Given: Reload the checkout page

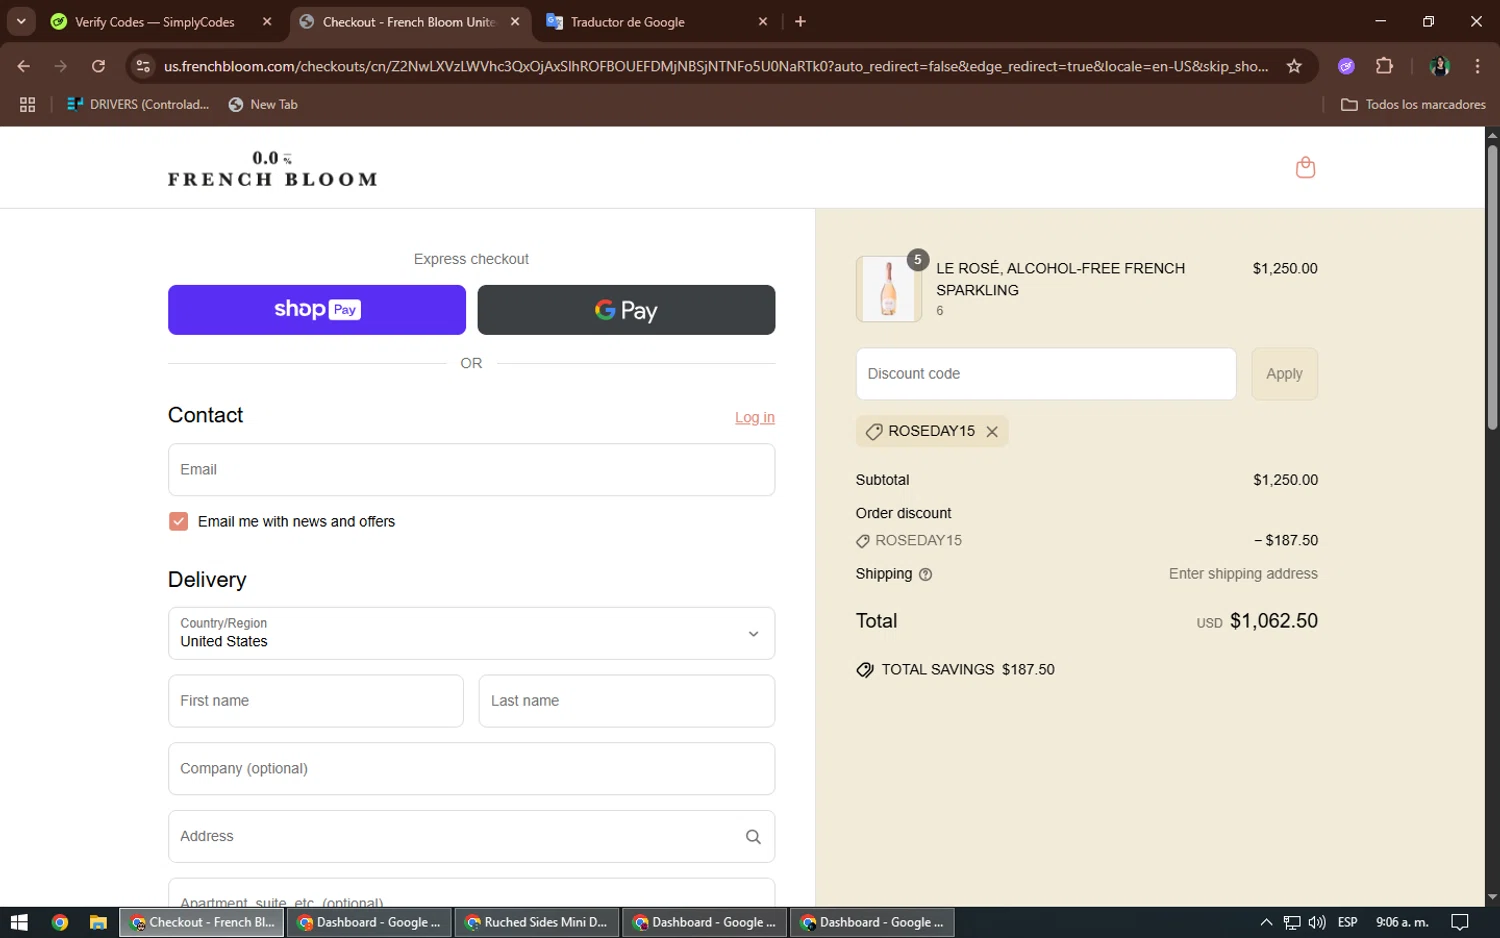Looking at the screenshot, I should coord(98,66).
